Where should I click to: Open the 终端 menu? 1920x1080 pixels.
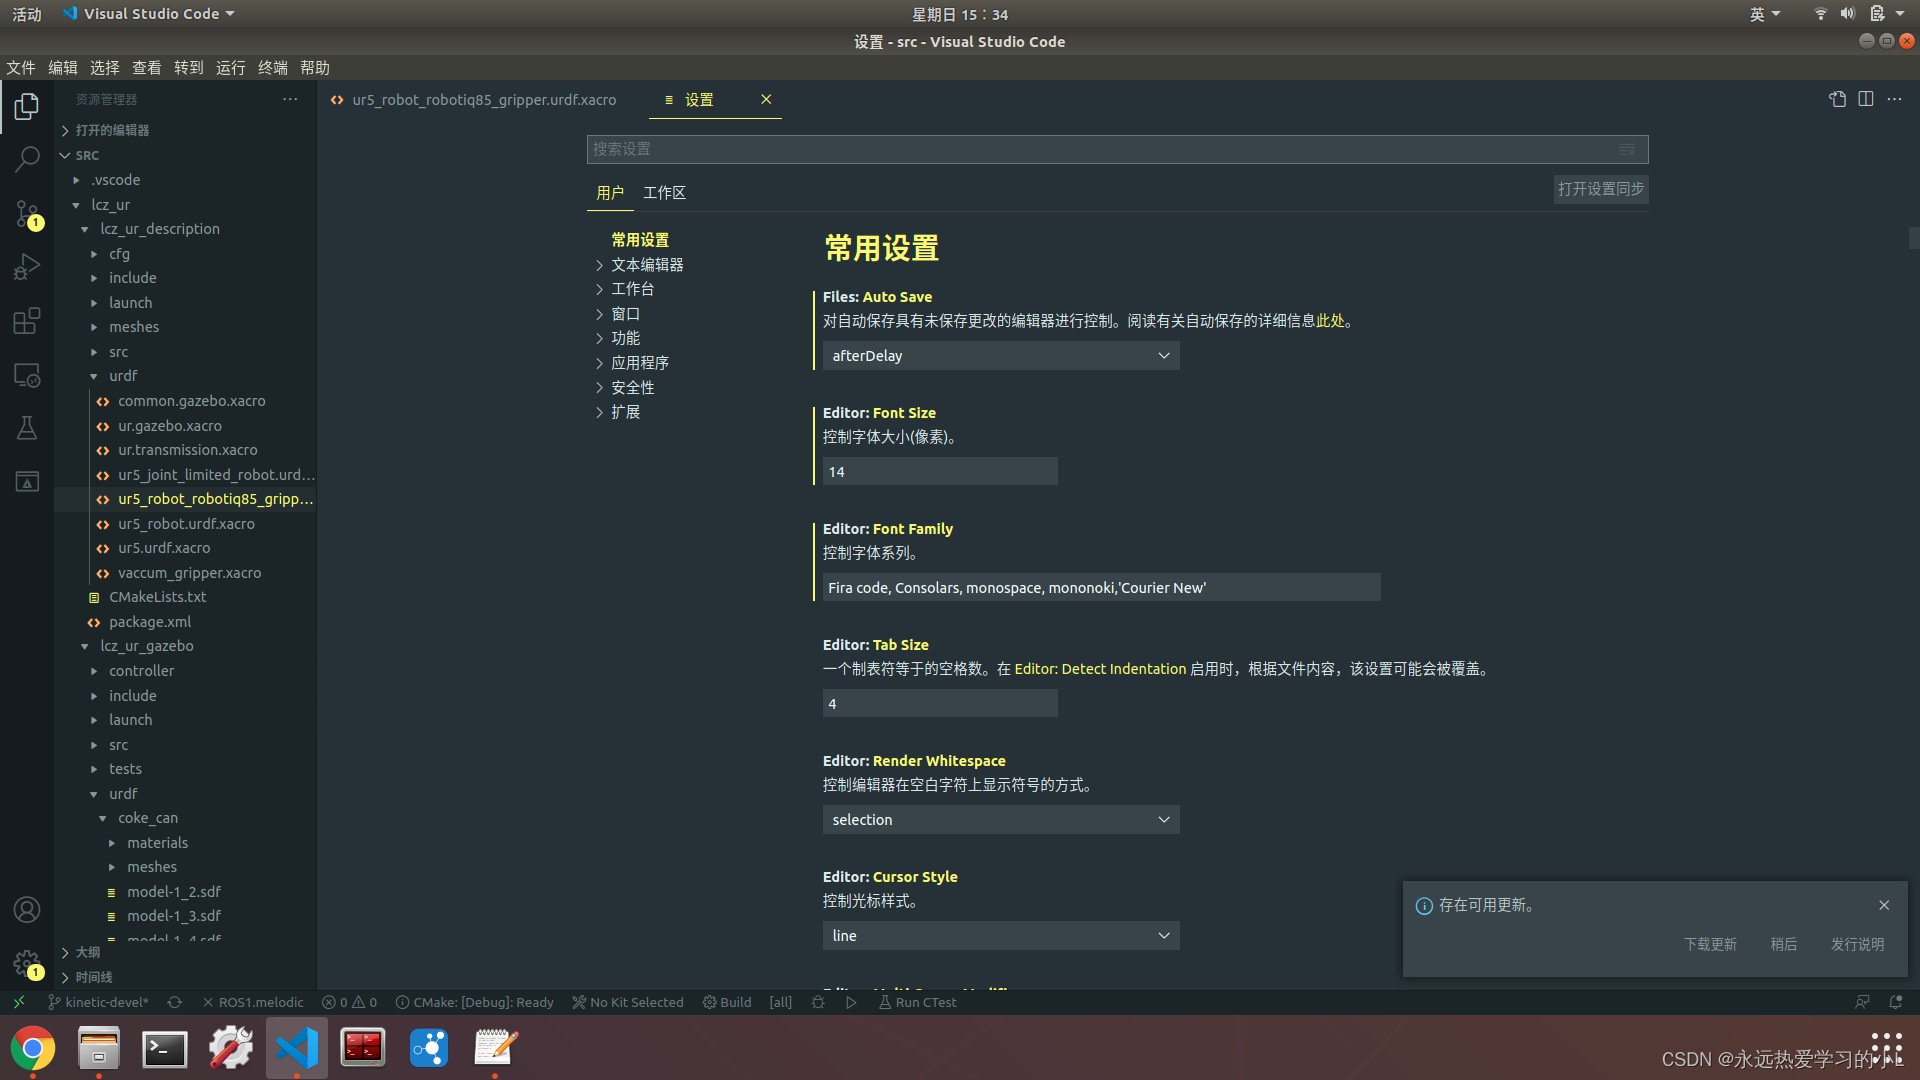(x=272, y=68)
